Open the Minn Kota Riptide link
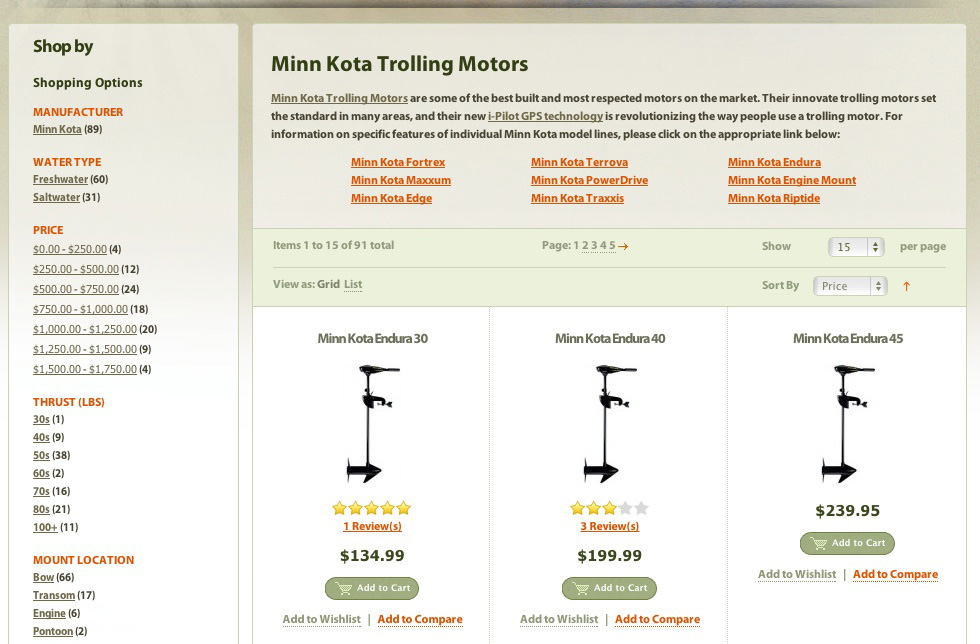This screenshot has width=980, height=644. coord(774,198)
